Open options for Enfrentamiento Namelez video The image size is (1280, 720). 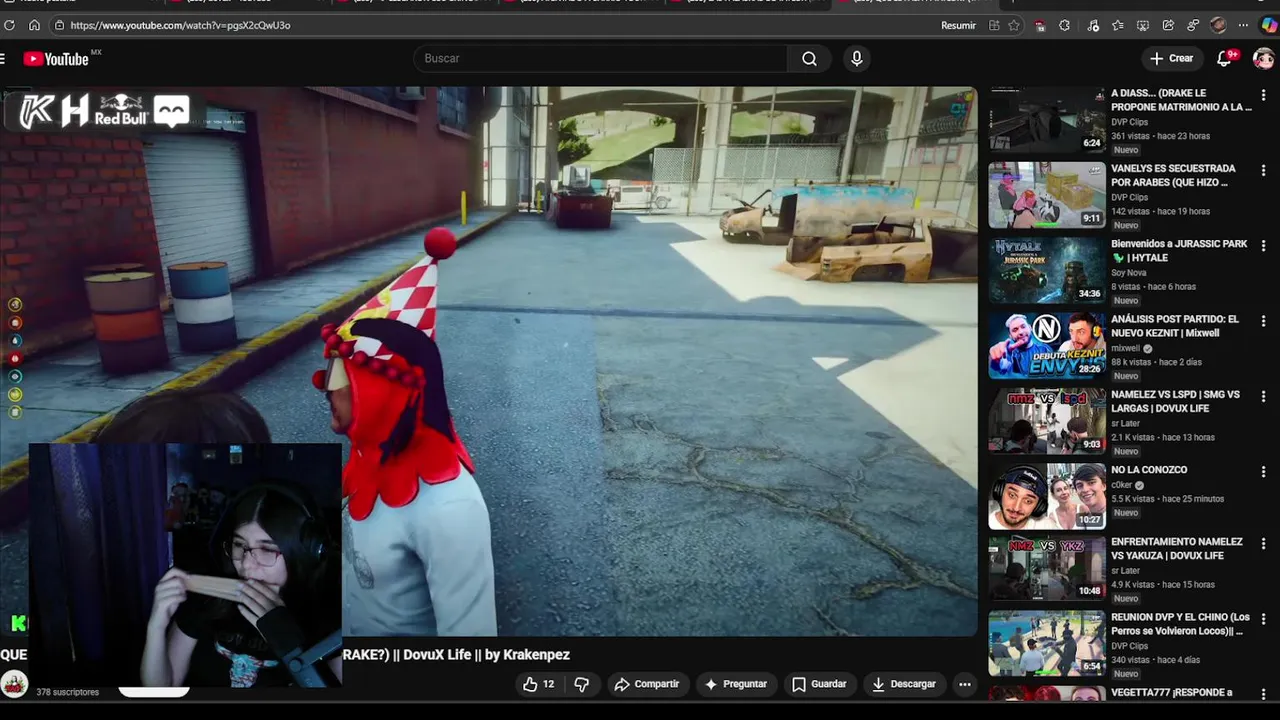coord(1263,544)
